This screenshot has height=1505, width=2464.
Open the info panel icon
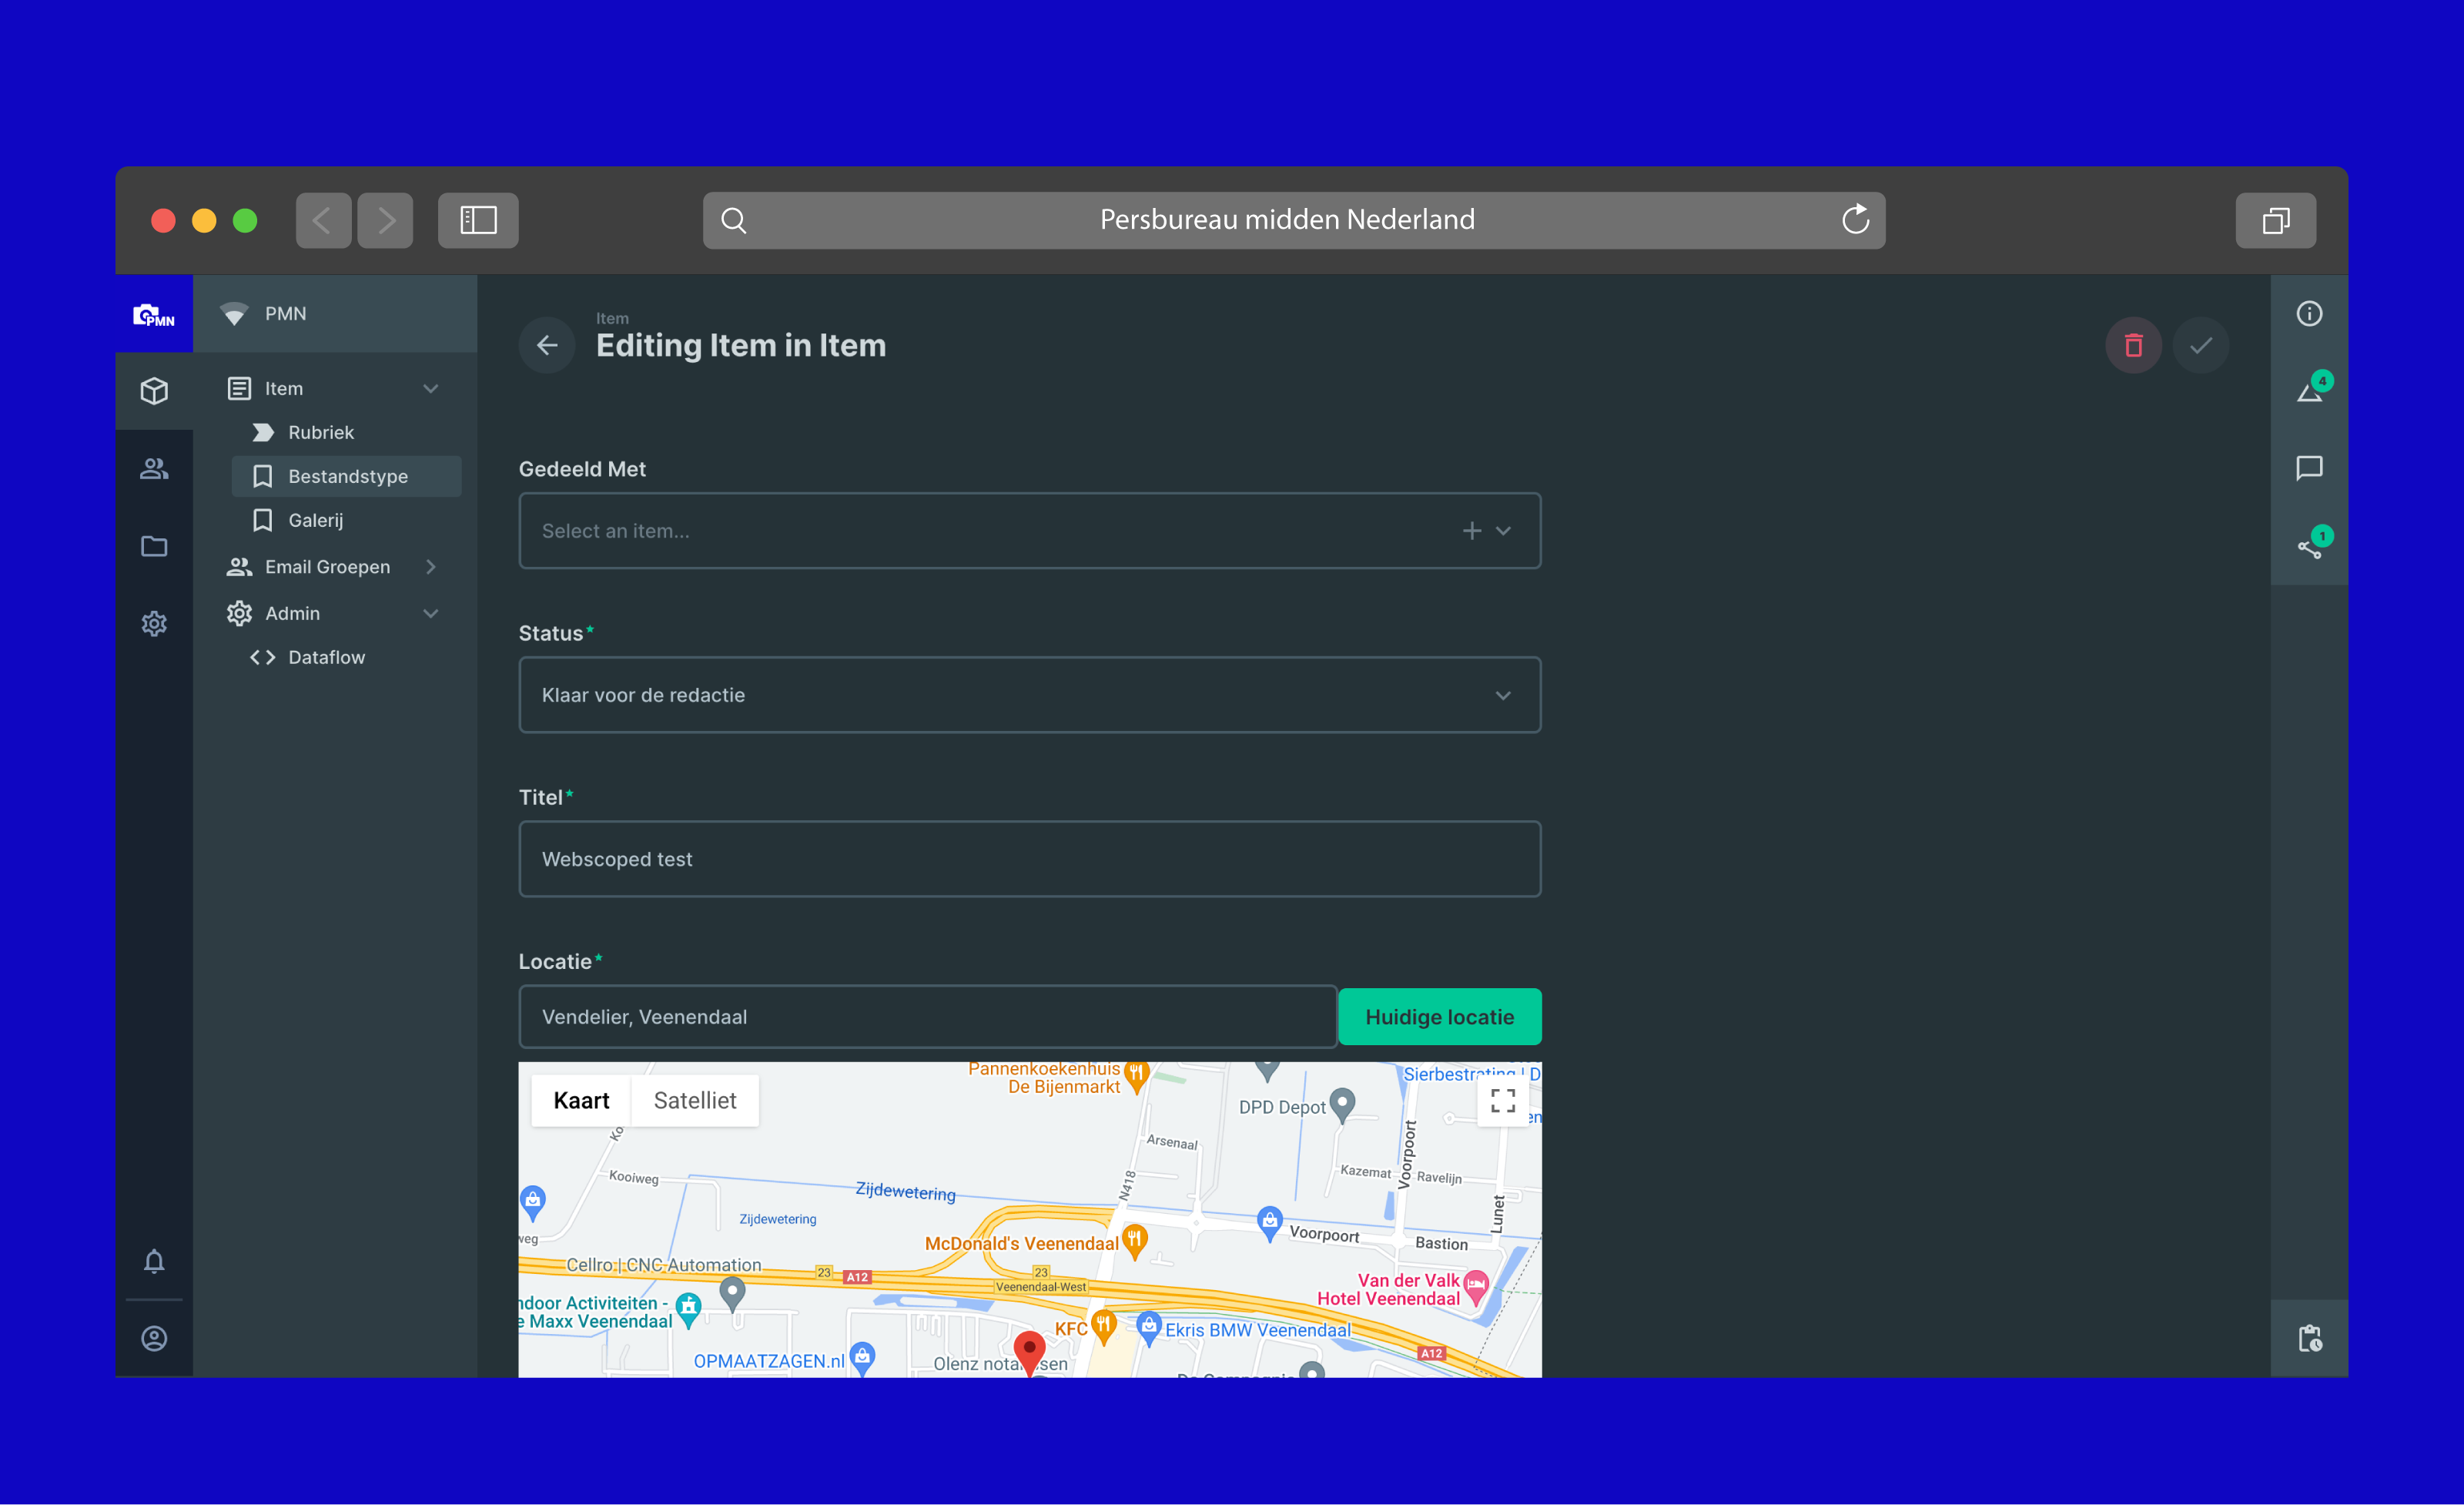point(2308,314)
